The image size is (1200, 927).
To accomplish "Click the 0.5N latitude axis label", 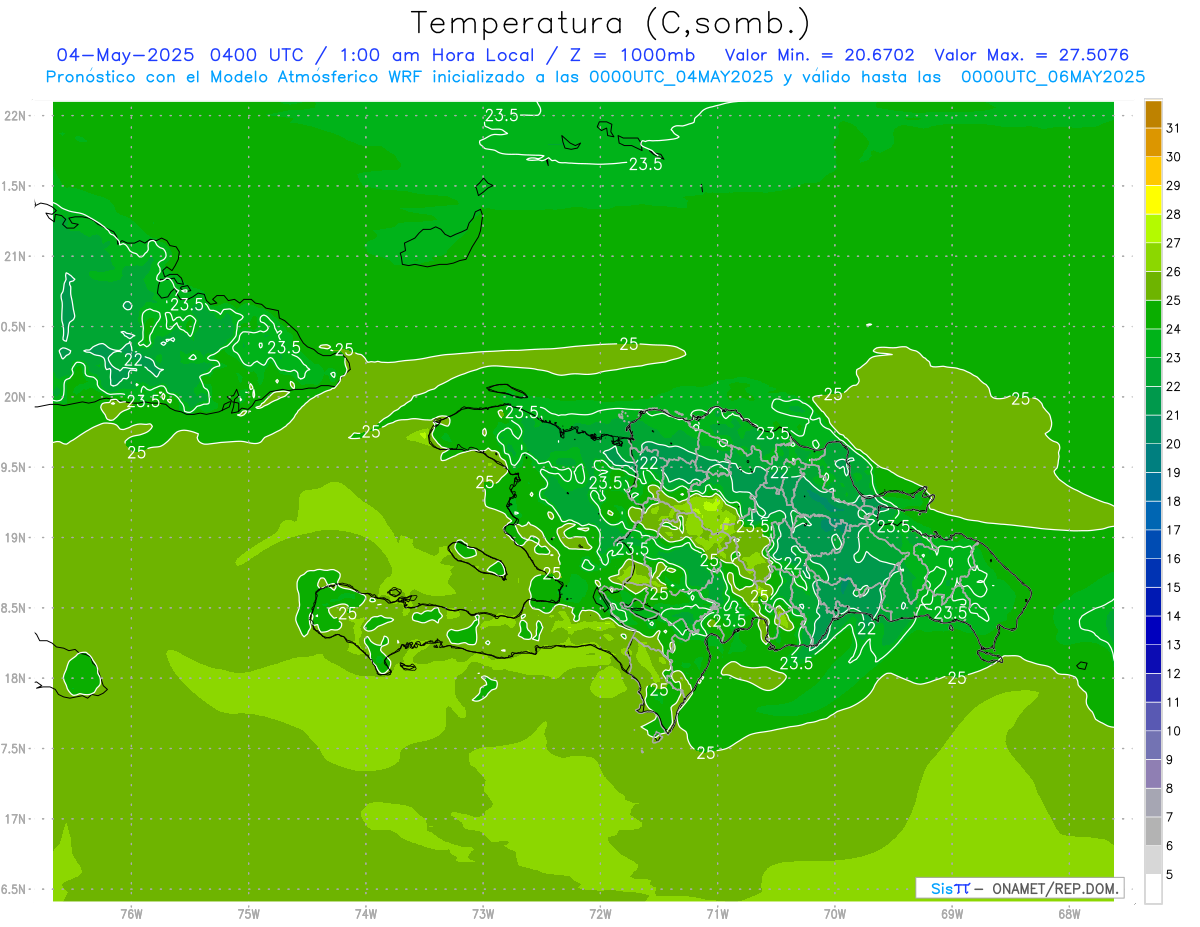I will pyautogui.click(x=16, y=327).
